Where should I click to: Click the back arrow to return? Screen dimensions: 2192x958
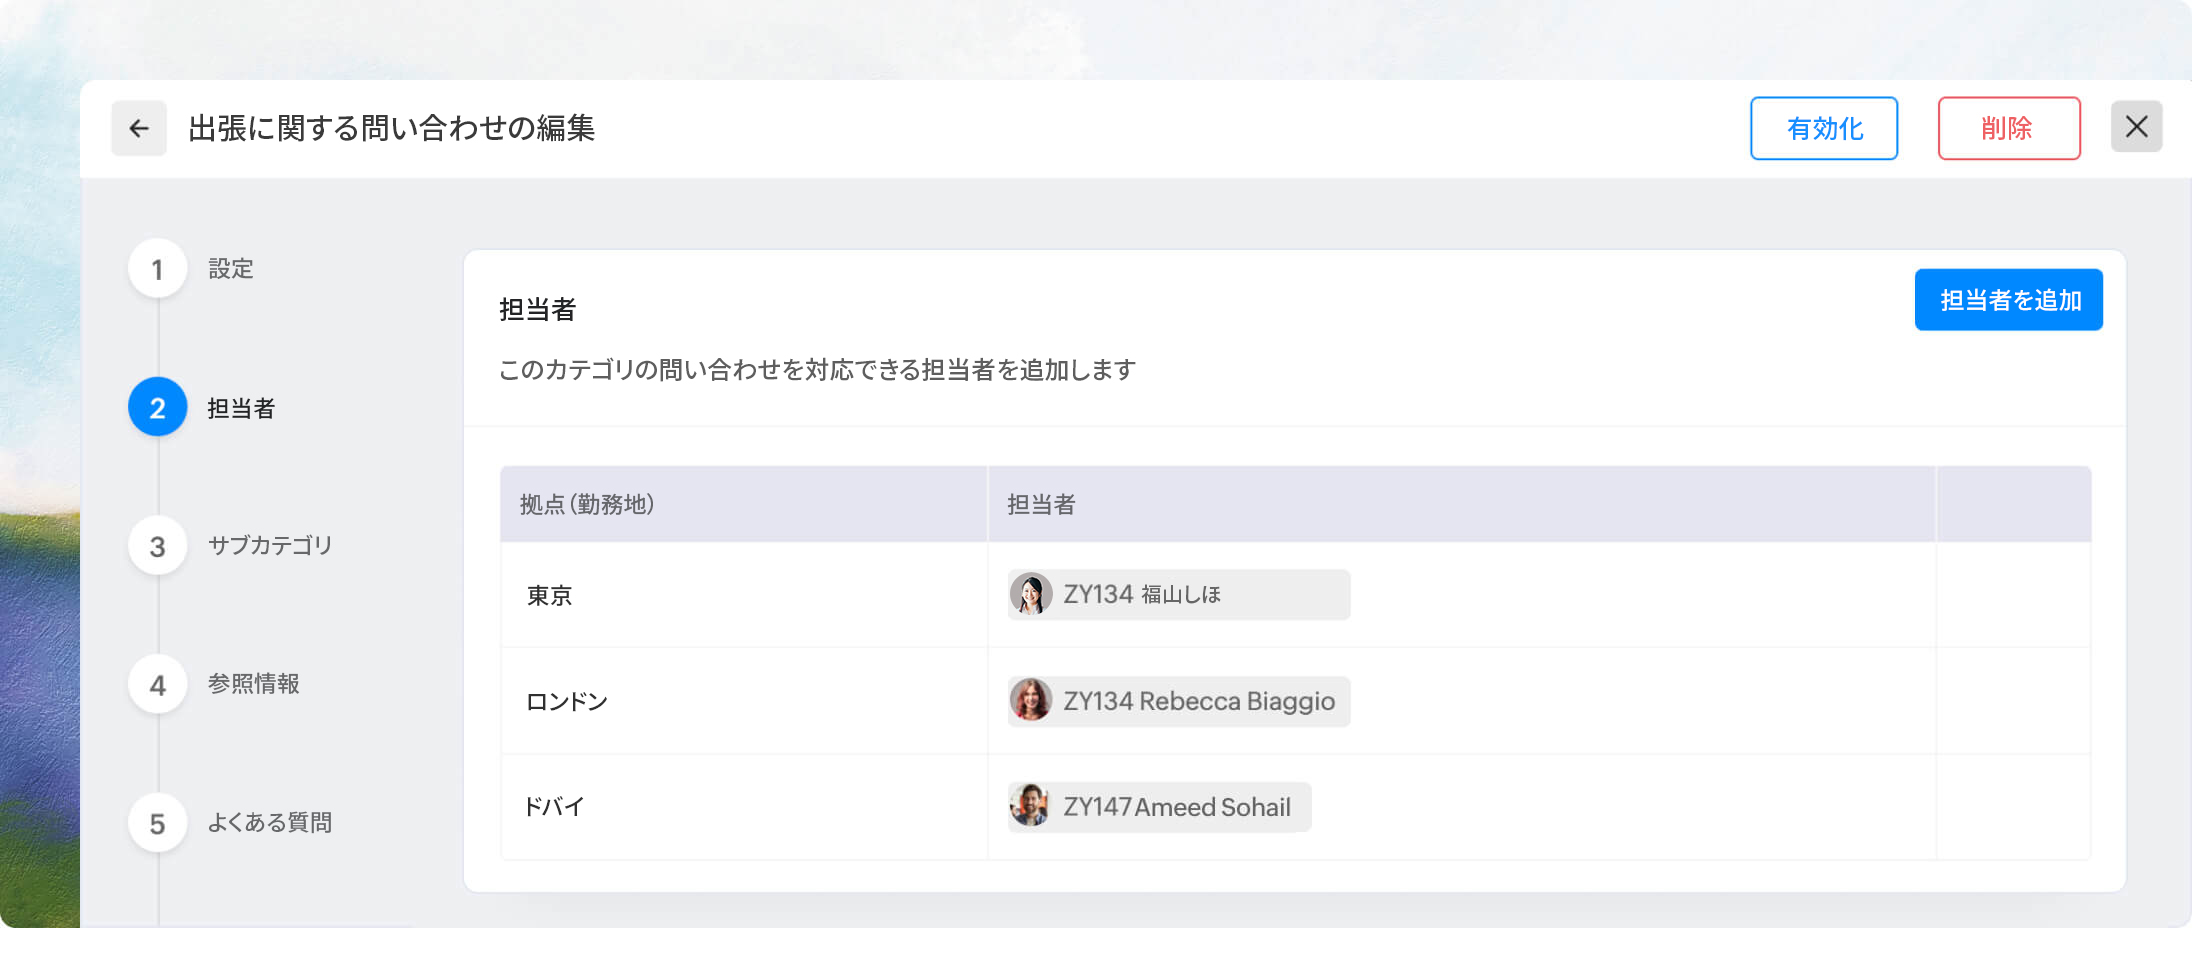139,128
